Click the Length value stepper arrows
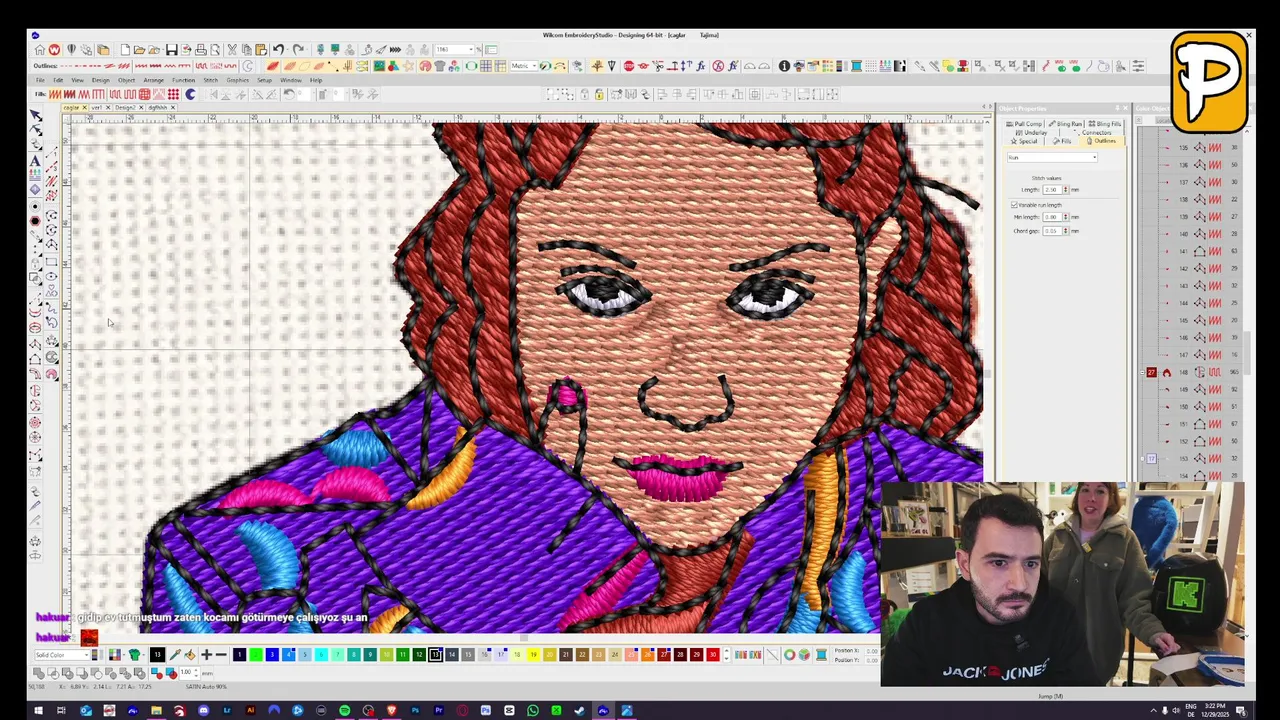Image resolution: width=1280 pixels, height=720 pixels. [x=1066, y=190]
